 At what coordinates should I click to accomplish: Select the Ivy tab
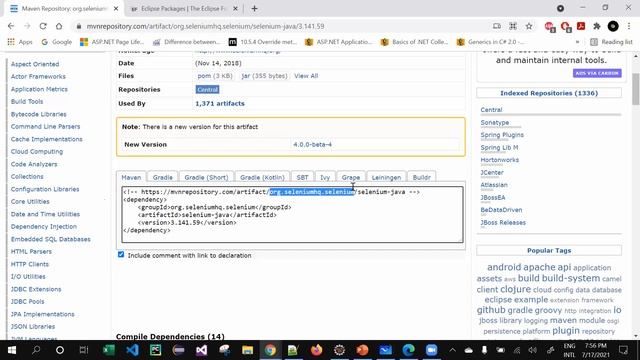pos(325,177)
